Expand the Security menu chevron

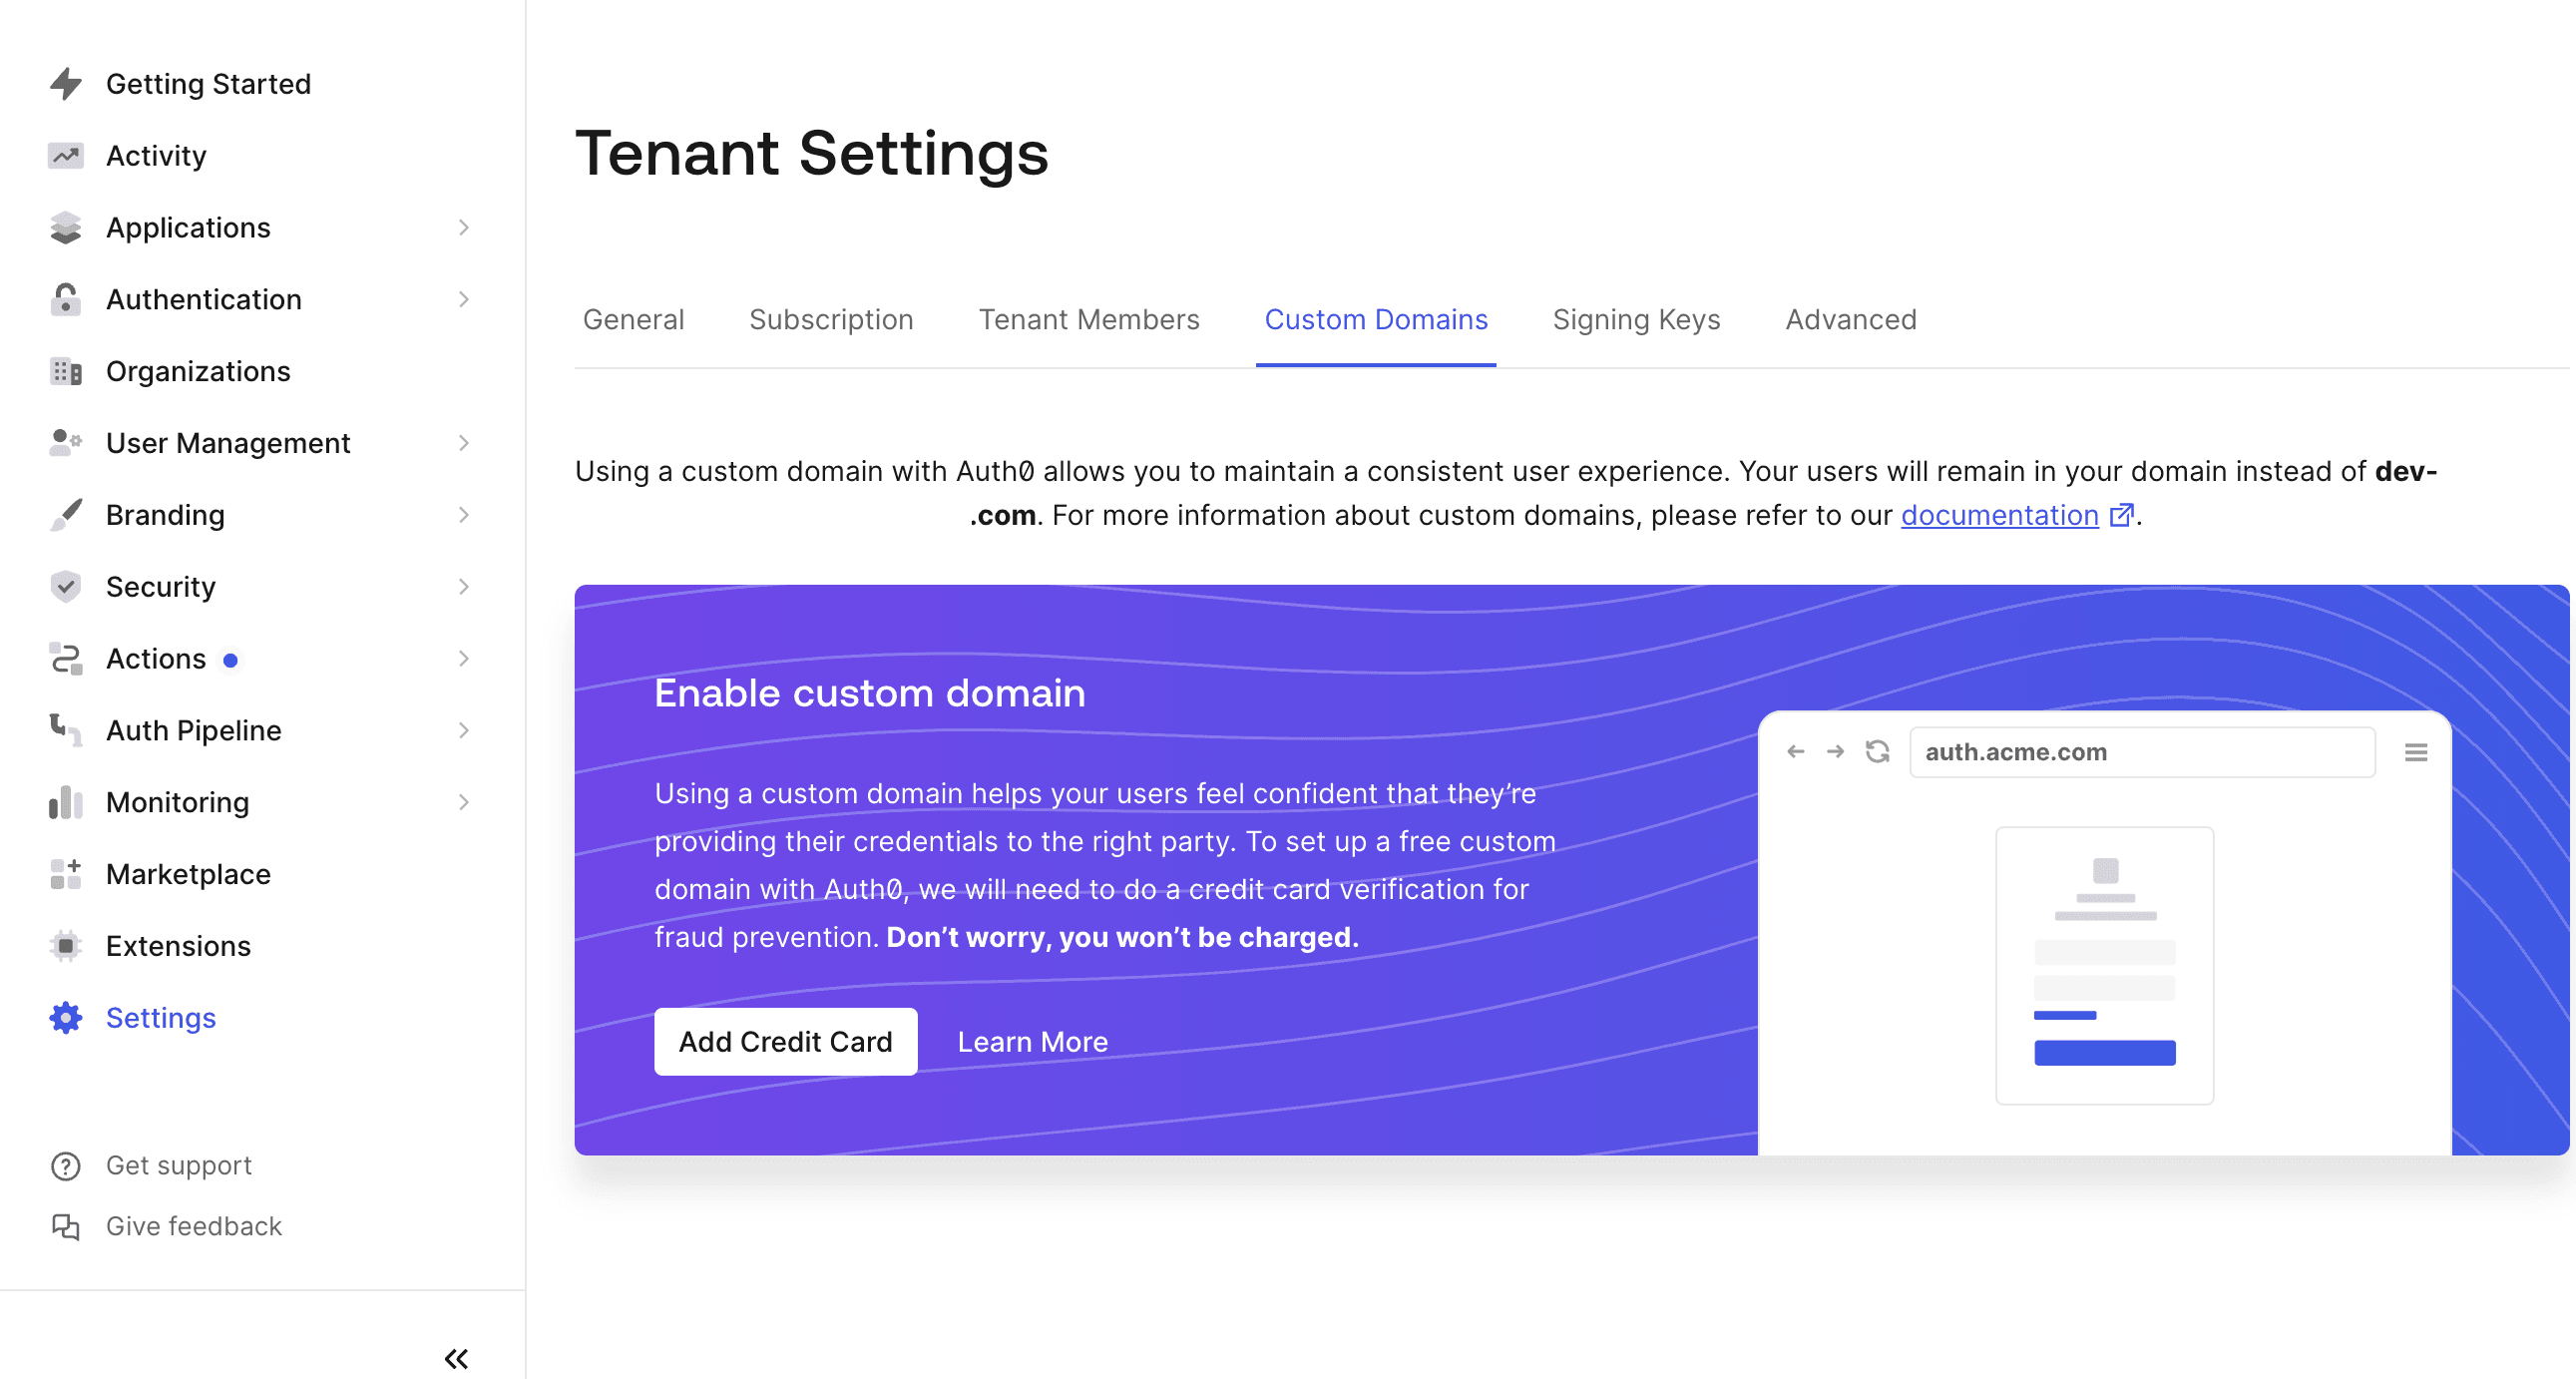463,587
